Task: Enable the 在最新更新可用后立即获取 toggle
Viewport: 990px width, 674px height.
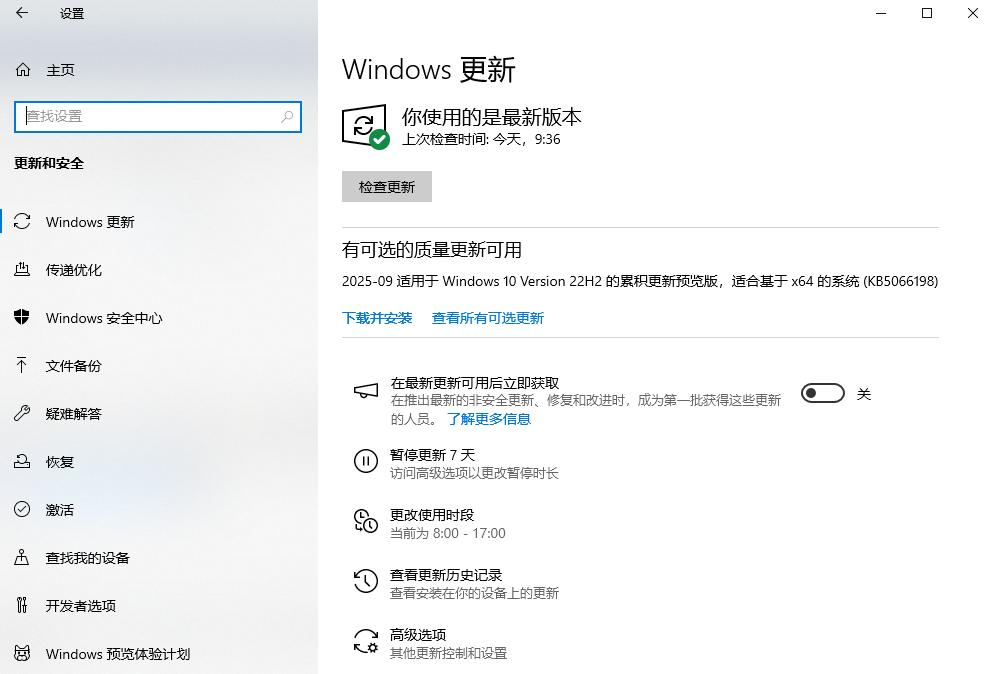Action: pyautogui.click(x=822, y=394)
